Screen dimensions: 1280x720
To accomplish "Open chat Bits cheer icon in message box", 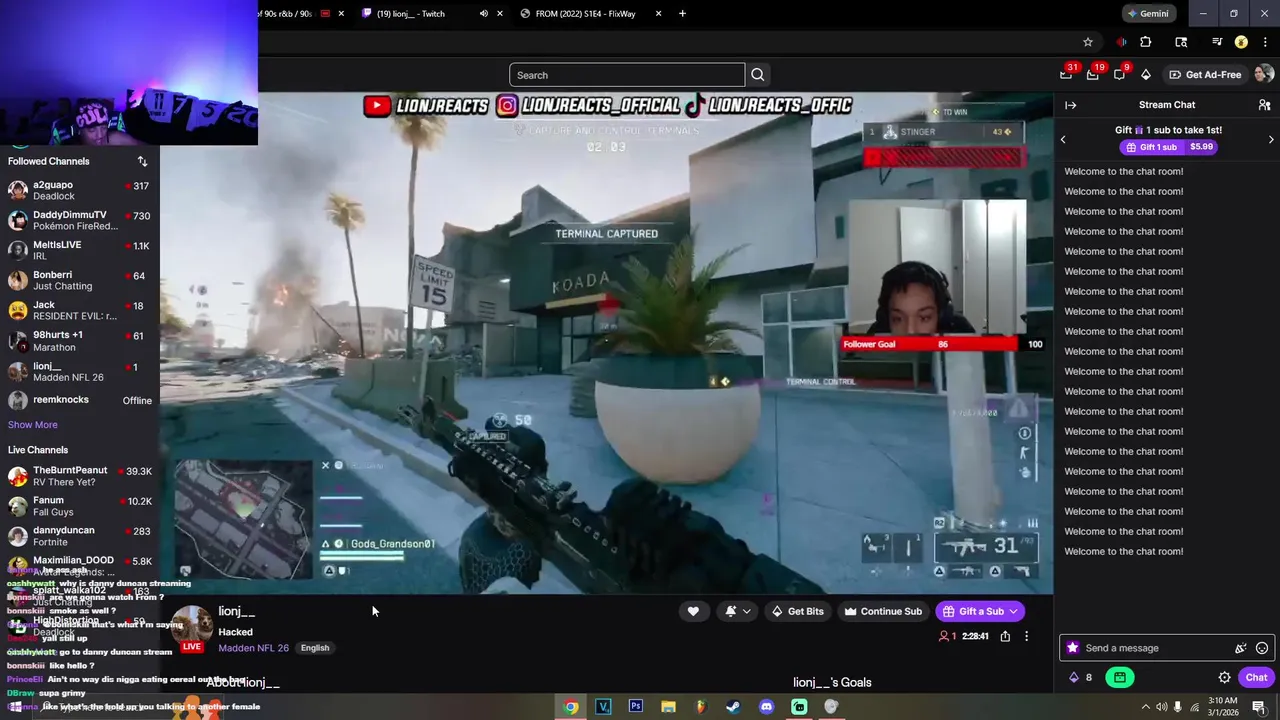I will coord(1241,648).
